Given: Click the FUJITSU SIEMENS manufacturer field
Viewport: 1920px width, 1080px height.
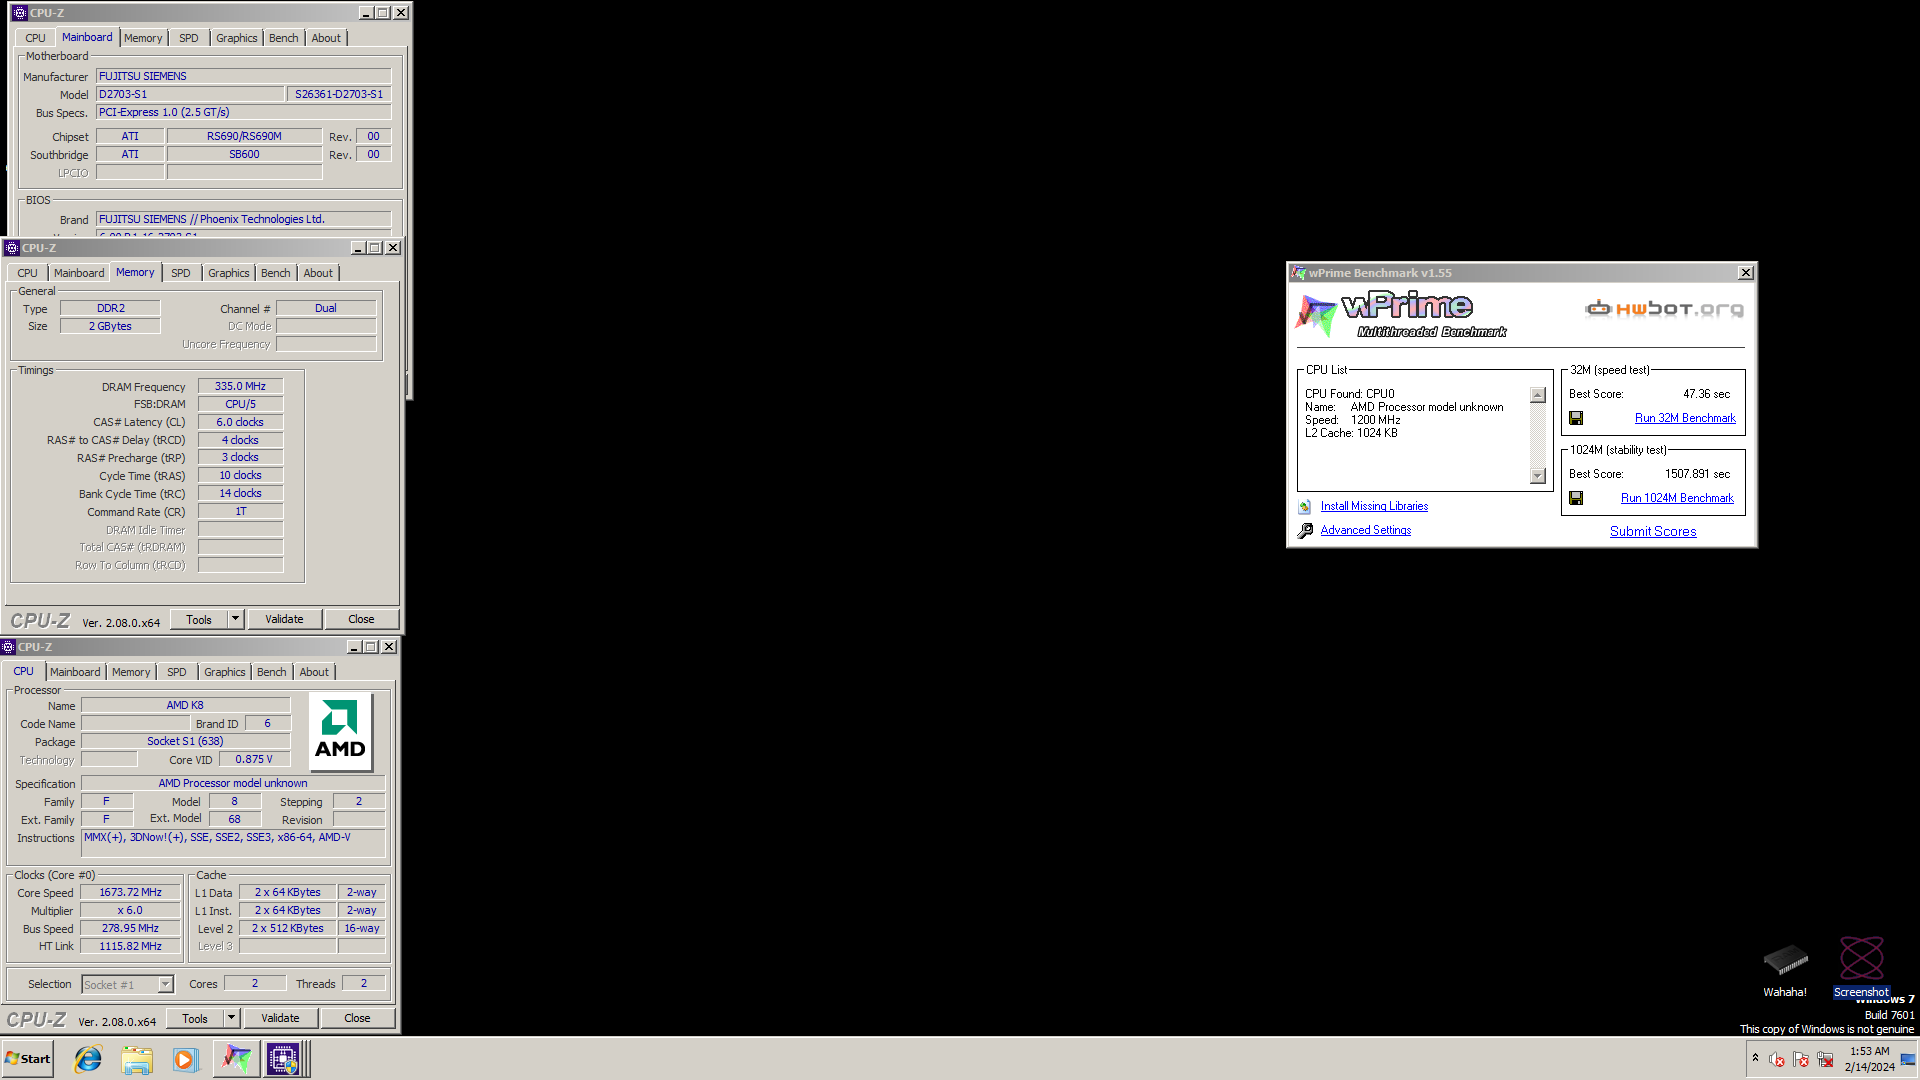Looking at the screenshot, I should tap(243, 76).
